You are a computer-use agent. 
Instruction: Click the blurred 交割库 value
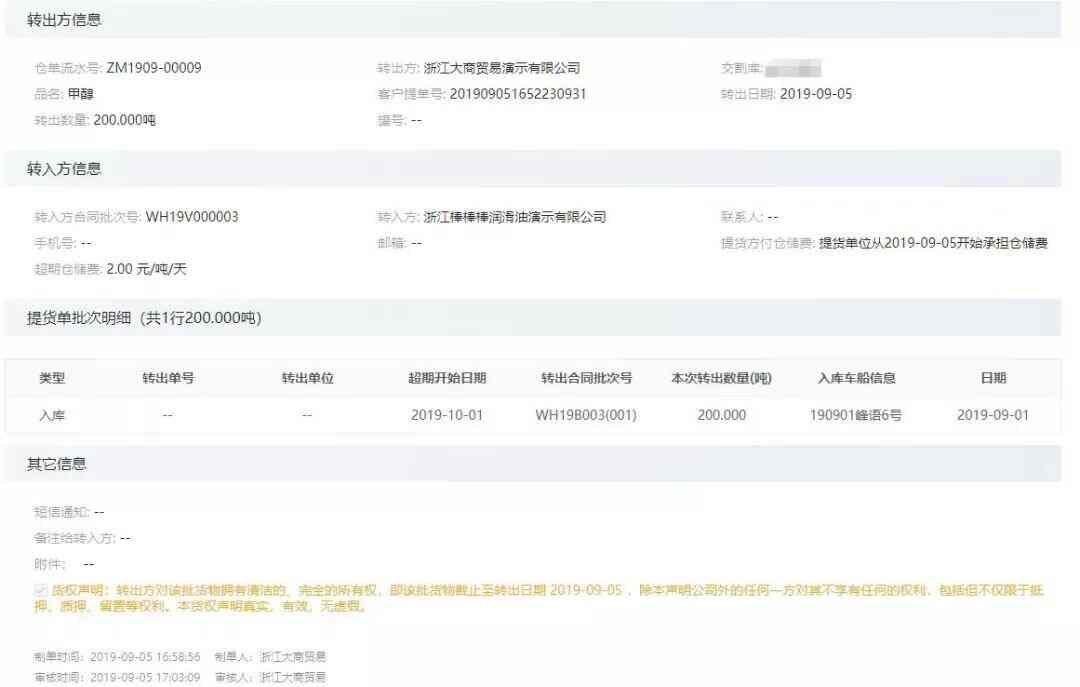point(793,69)
